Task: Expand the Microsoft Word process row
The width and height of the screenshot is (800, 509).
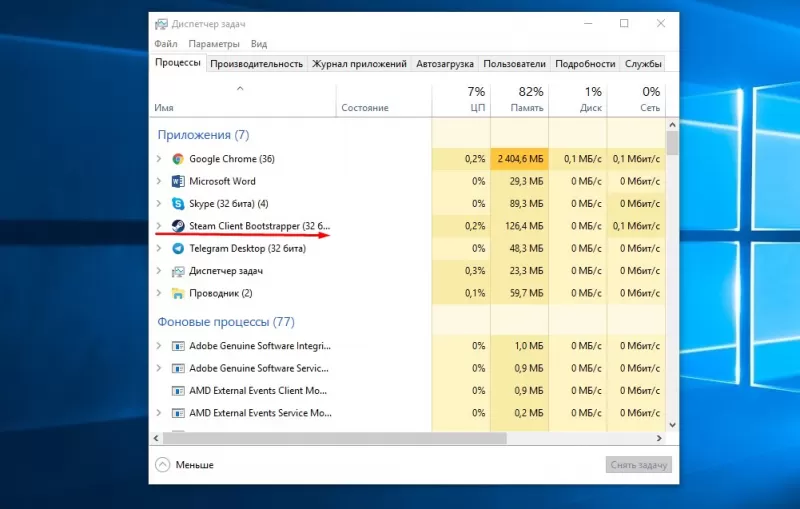Action: pyautogui.click(x=159, y=181)
